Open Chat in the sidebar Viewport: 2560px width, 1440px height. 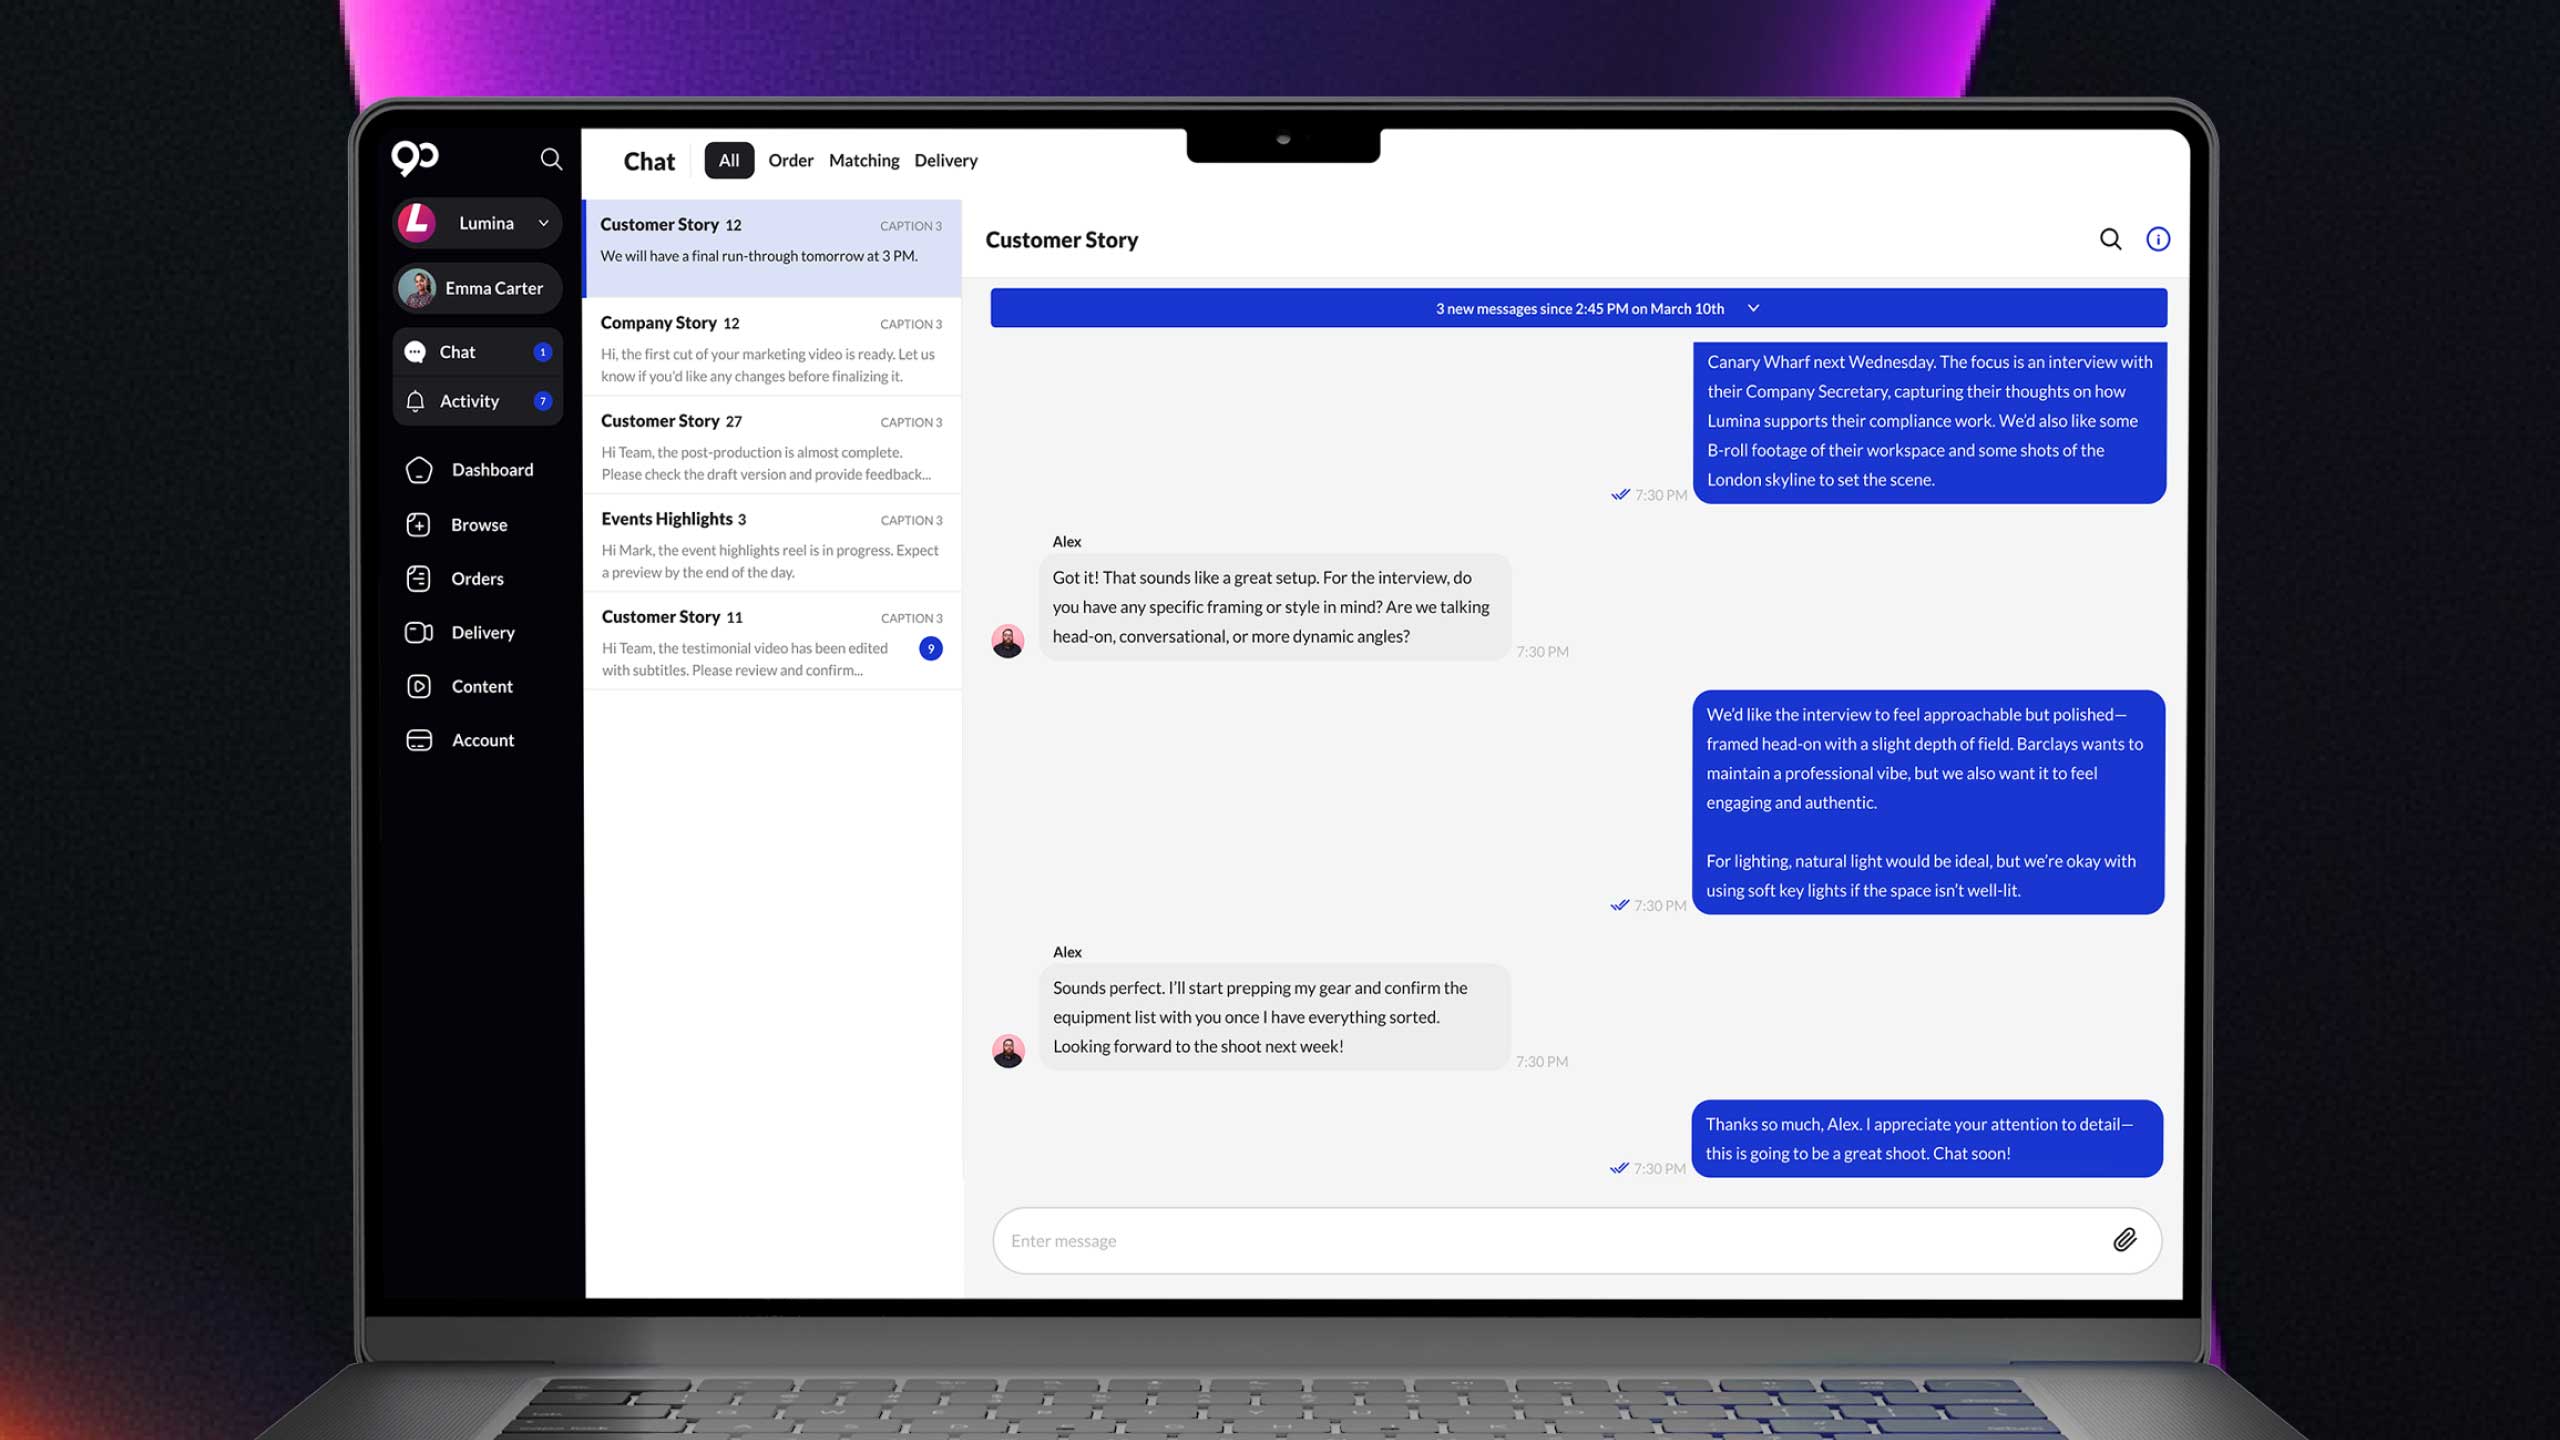click(x=477, y=352)
